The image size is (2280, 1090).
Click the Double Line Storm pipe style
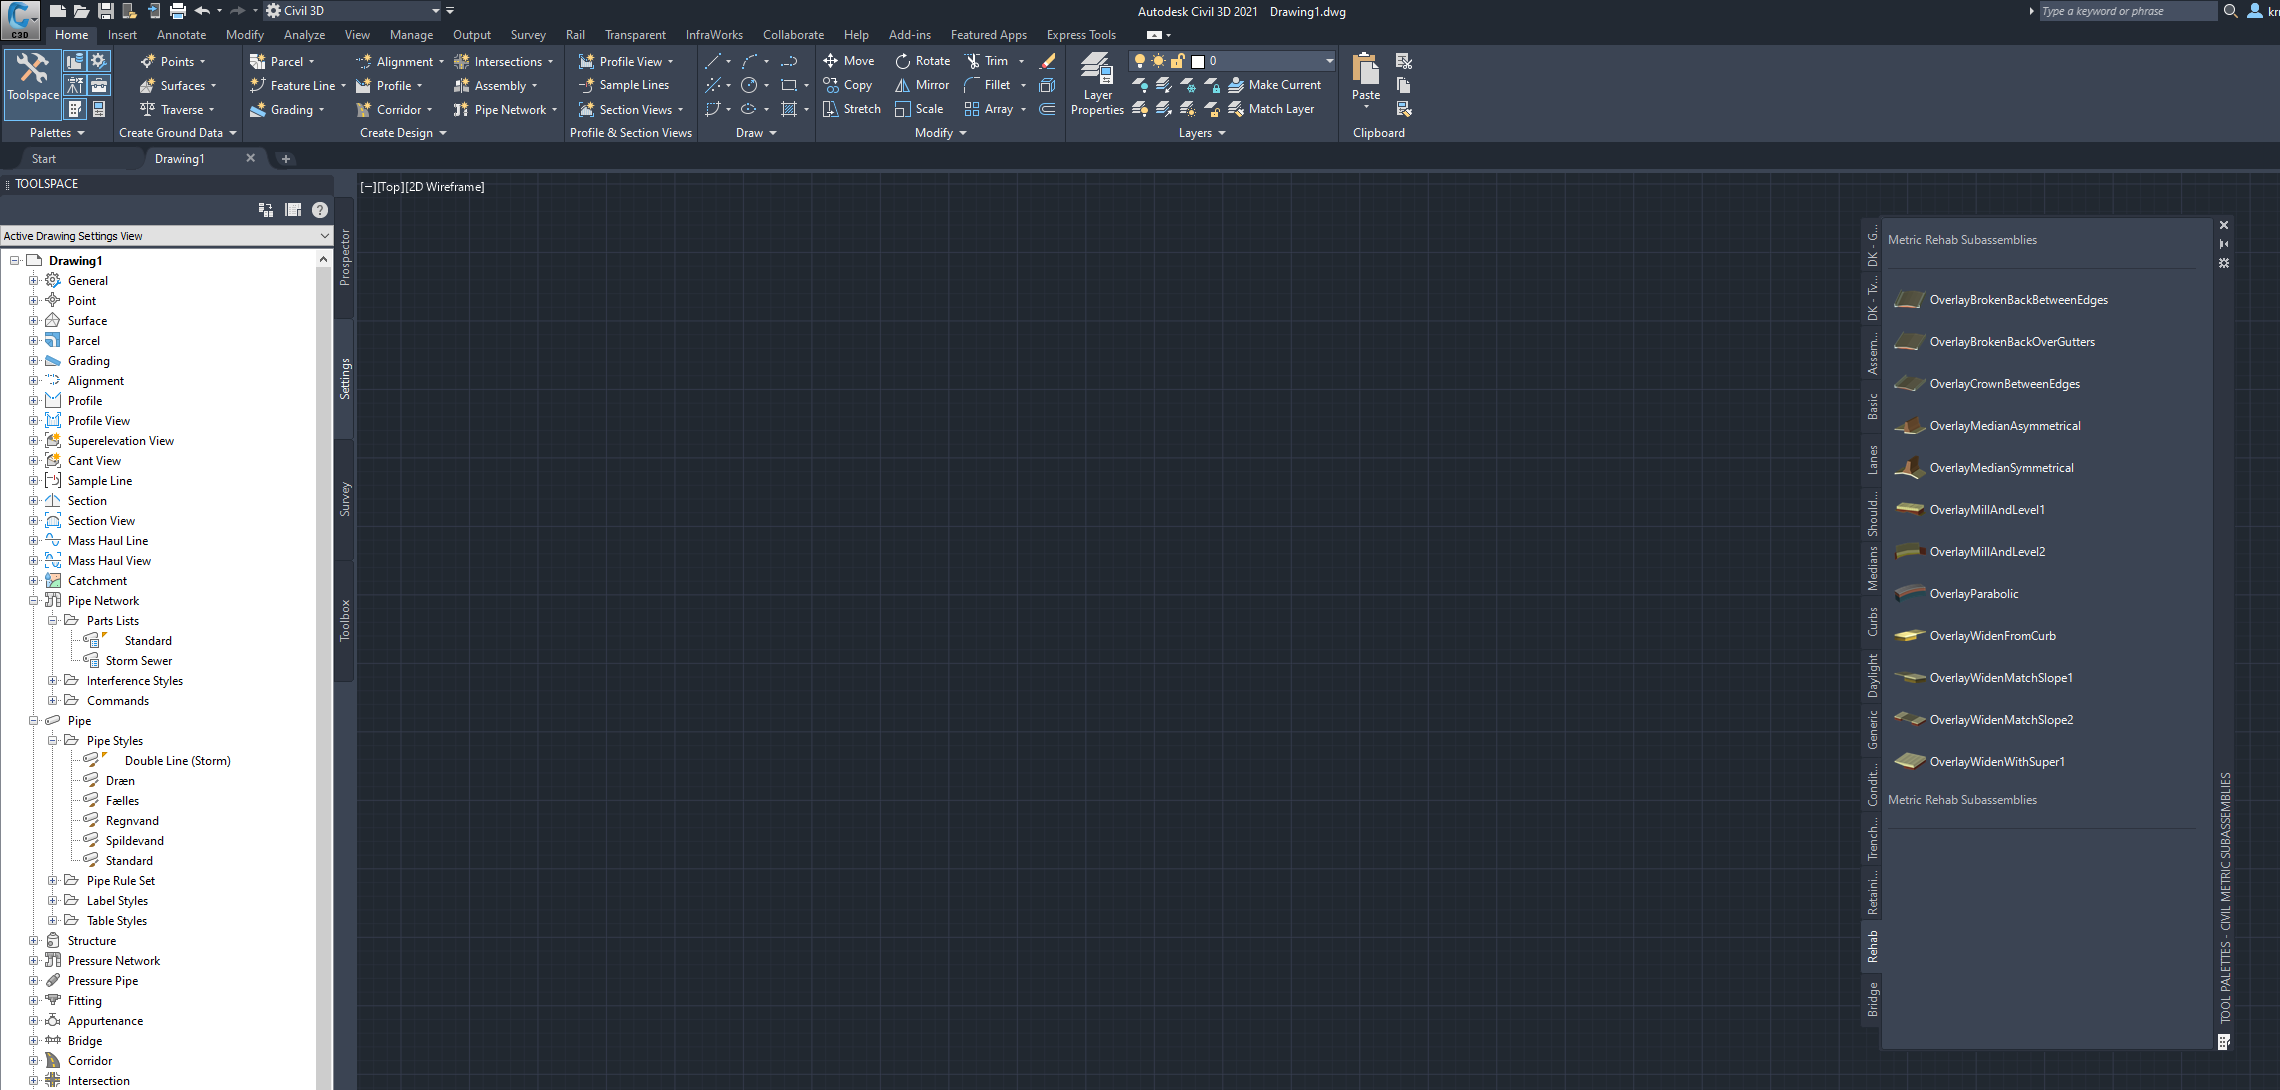174,760
